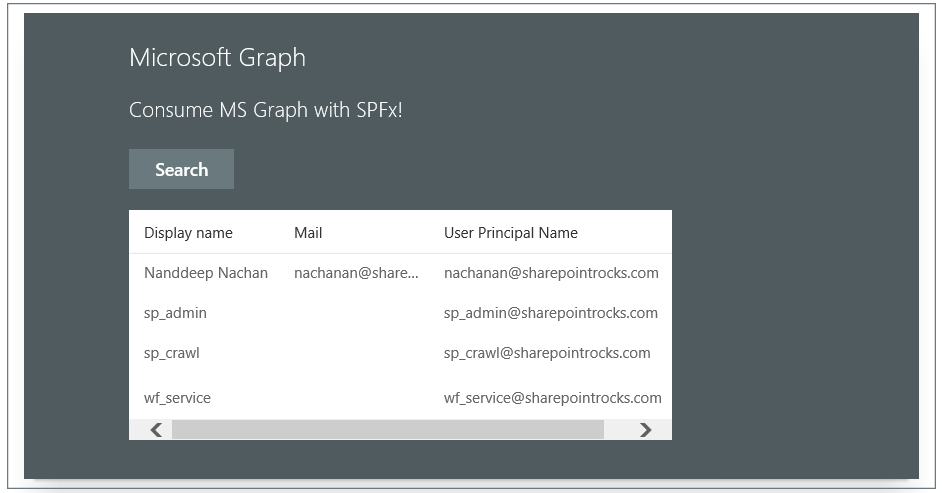The width and height of the screenshot is (942, 493).
Task: Click nachanan@sharepointrocks.com principal name
Action: (x=551, y=273)
